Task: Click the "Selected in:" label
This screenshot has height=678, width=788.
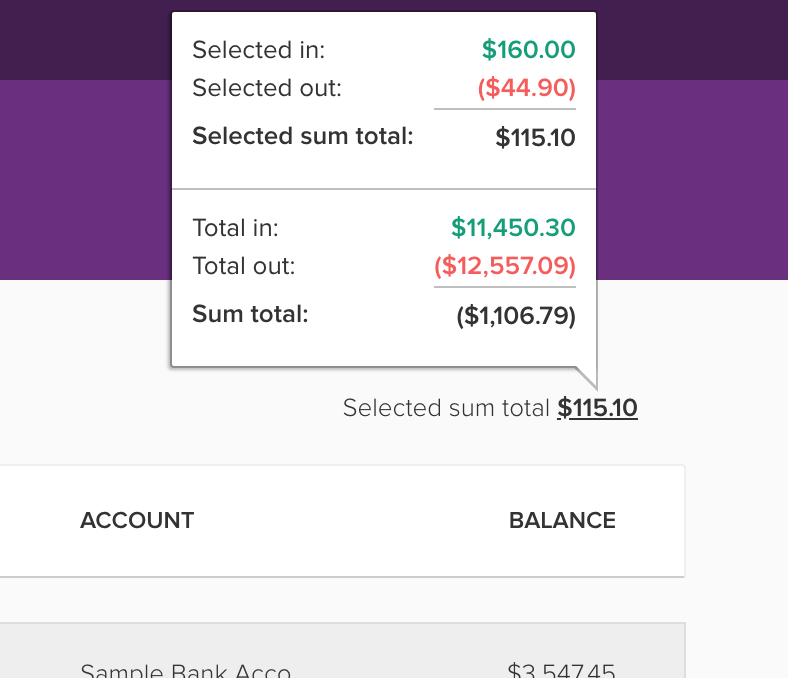Action: (x=258, y=50)
